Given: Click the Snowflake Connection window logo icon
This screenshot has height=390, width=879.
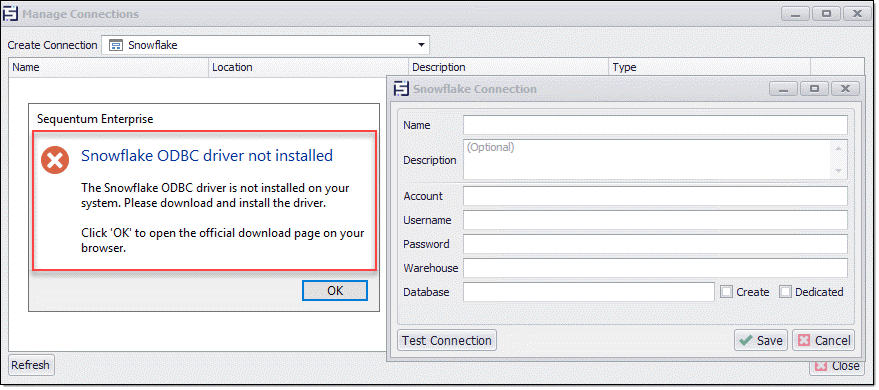Looking at the screenshot, I should pos(401,89).
